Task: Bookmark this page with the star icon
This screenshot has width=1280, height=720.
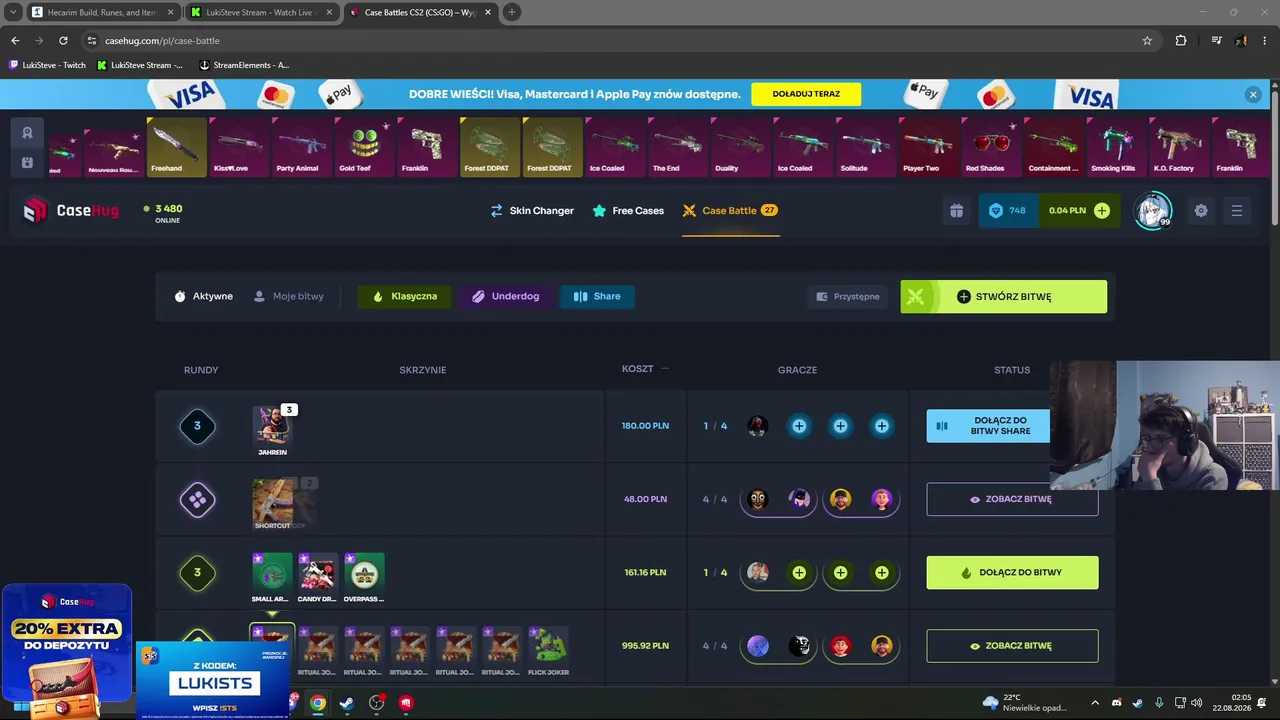Action: tap(1147, 41)
